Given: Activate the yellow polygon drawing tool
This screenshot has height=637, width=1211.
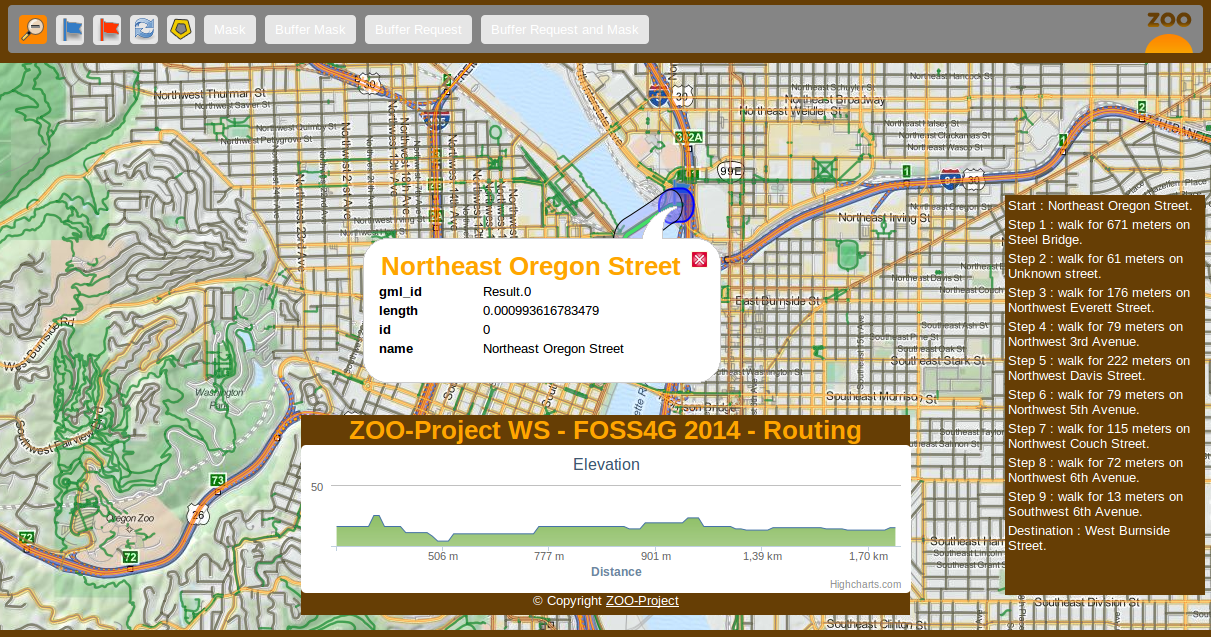Looking at the screenshot, I should click(x=181, y=30).
